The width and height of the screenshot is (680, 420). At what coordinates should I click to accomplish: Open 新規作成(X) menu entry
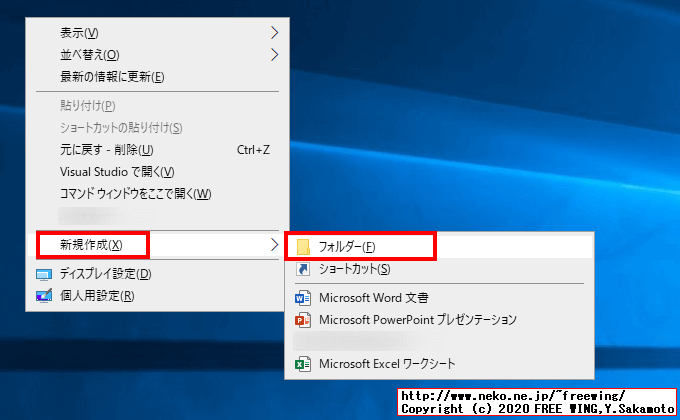click(x=157, y=245)
